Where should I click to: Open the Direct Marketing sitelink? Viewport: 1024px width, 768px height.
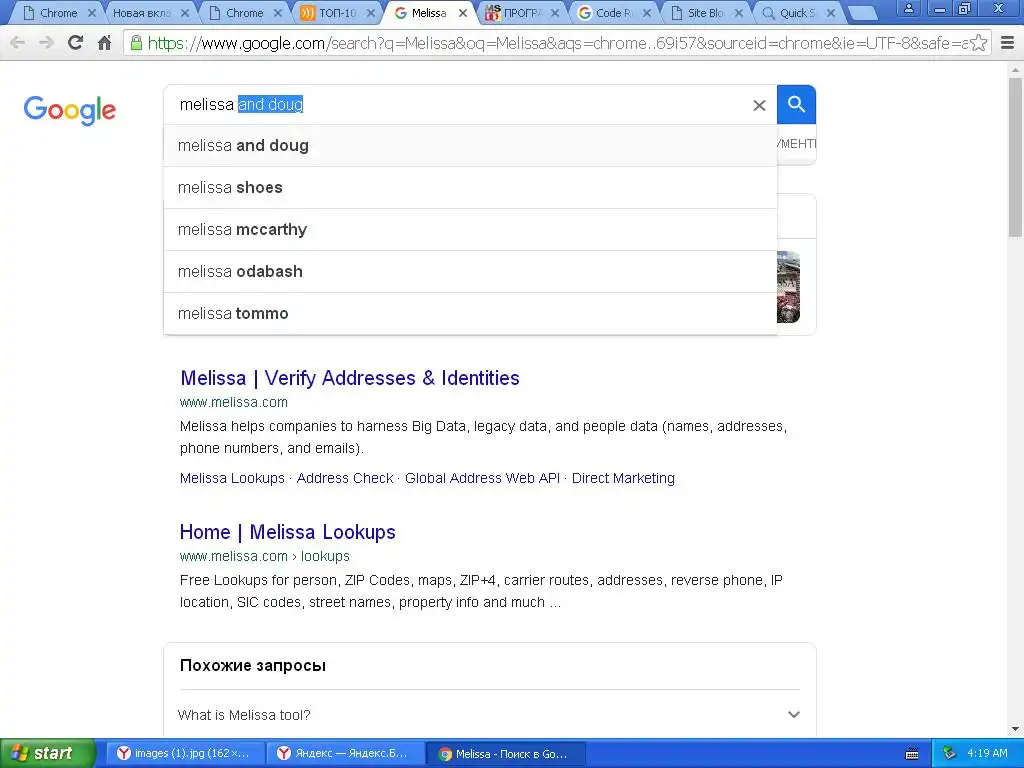pos(623,478)
